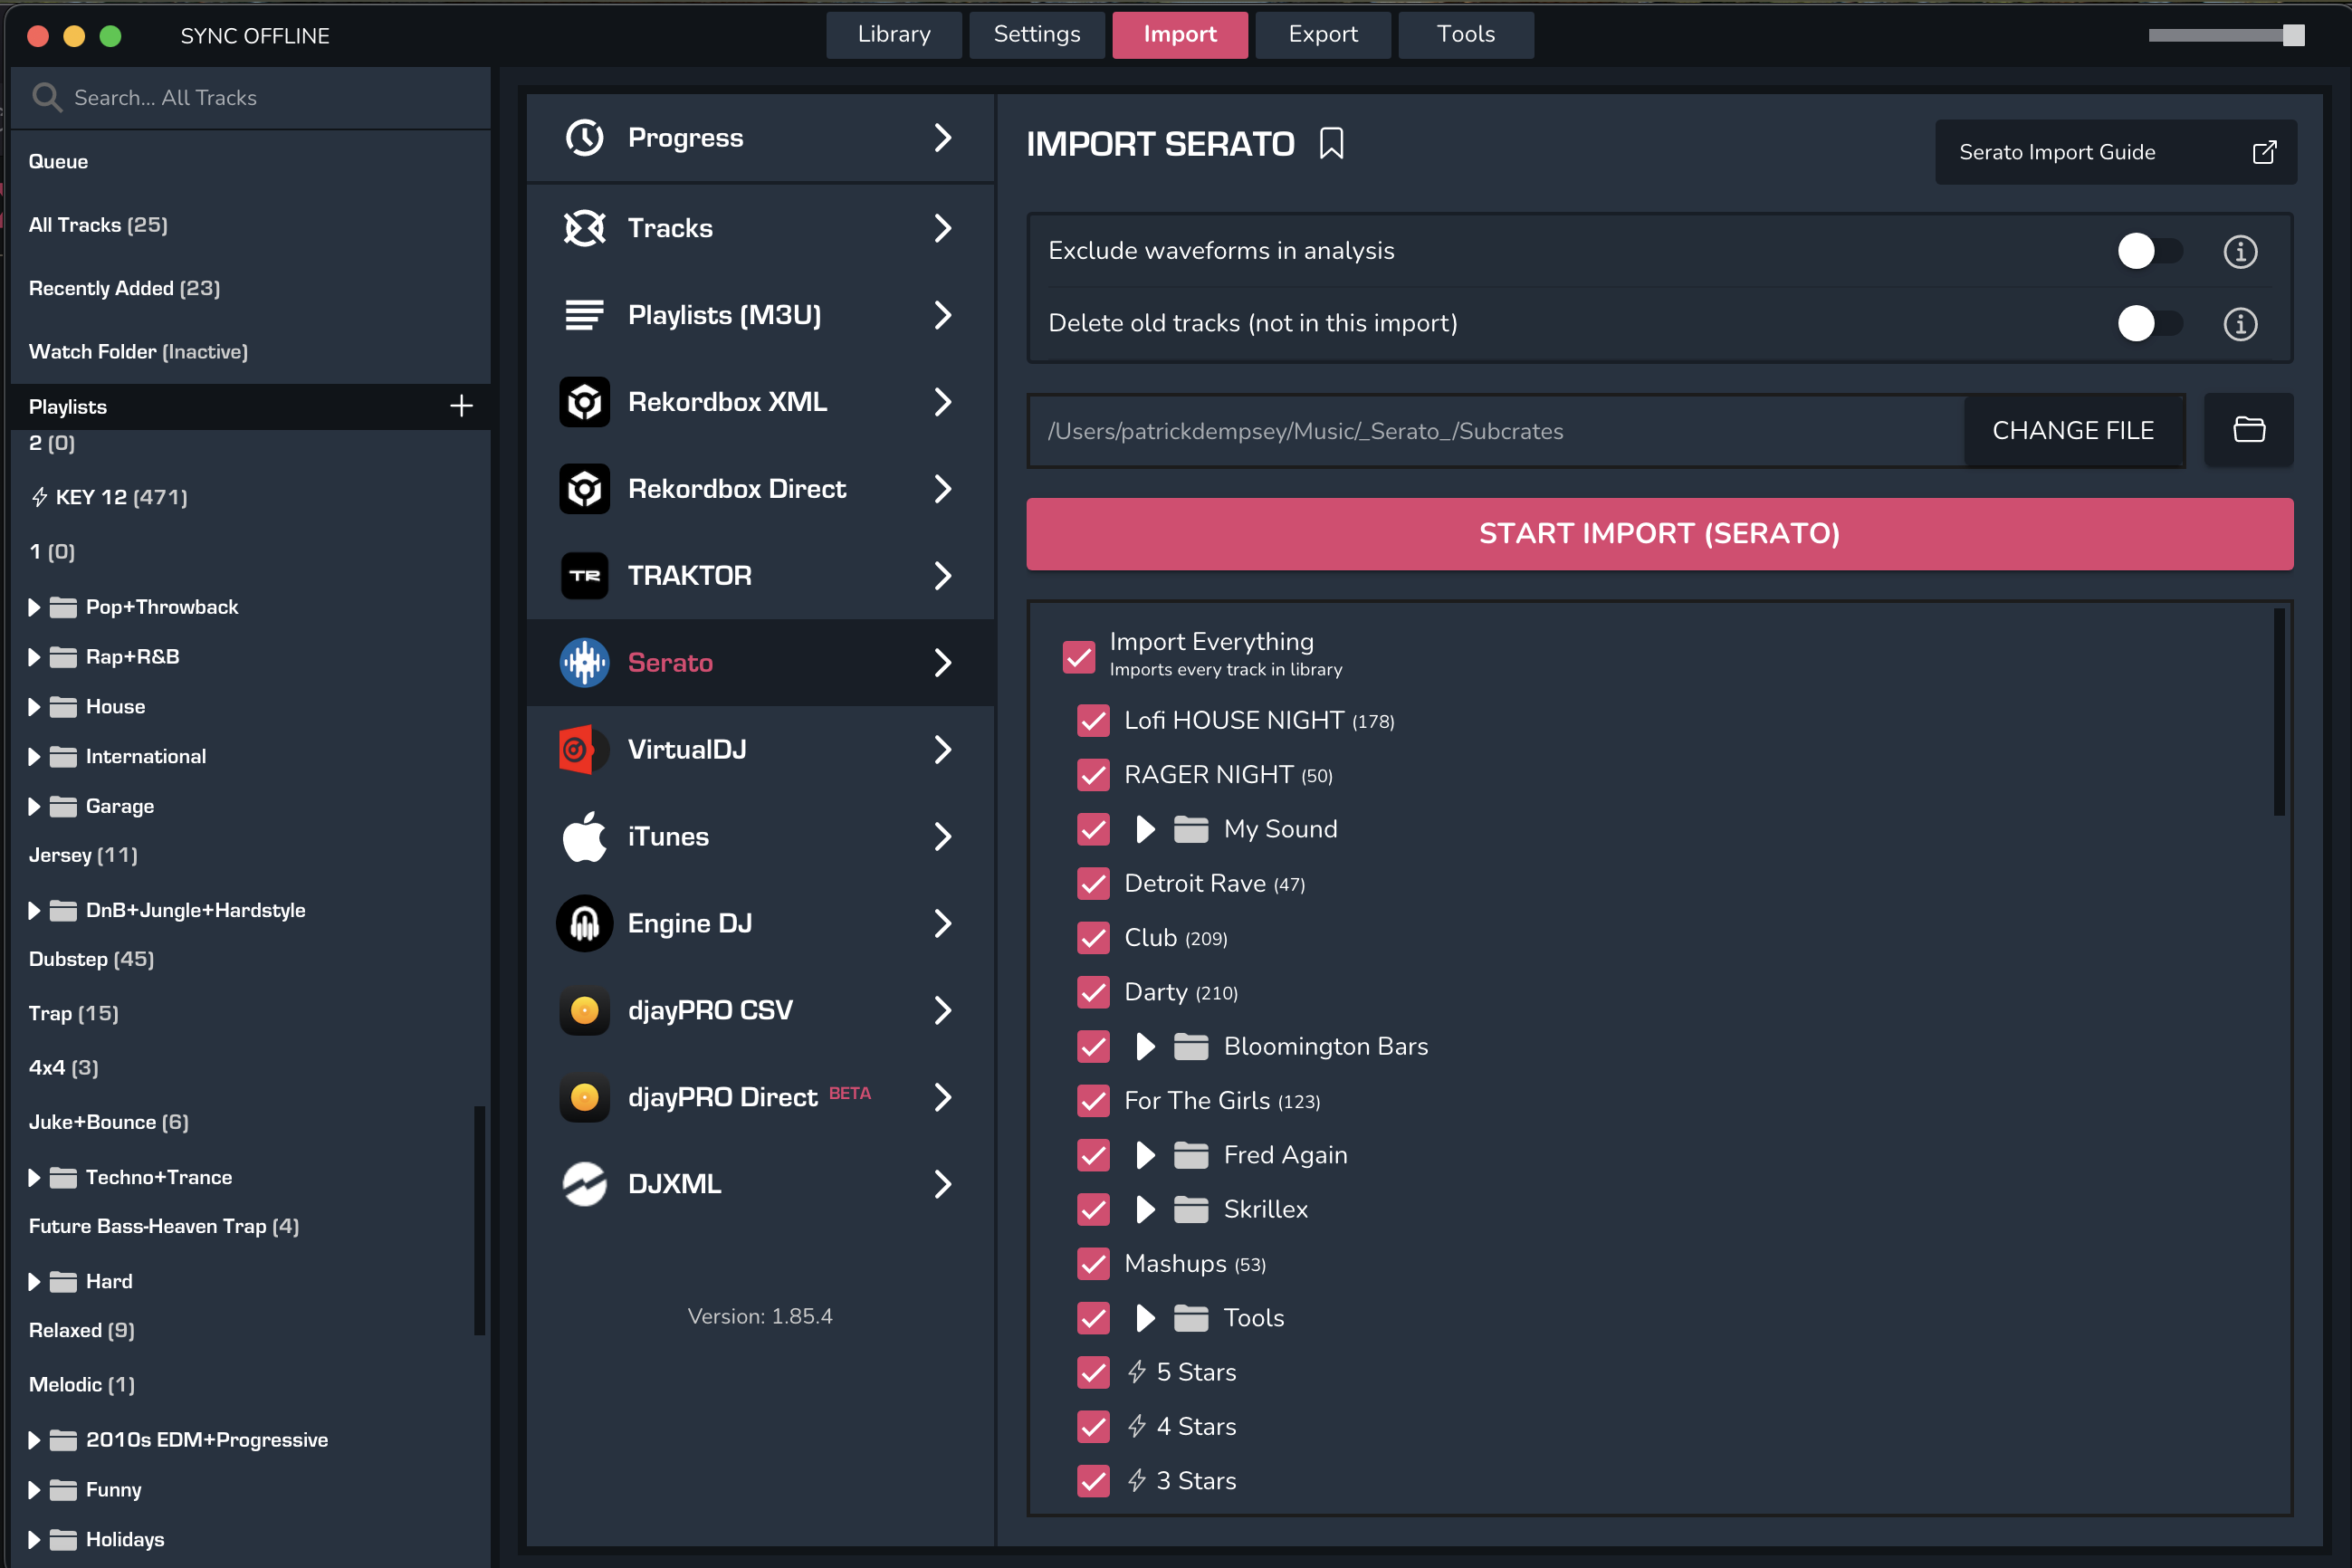Click the Rekordbox XML icon
The width and height of the screenshot is (2352, 1568).
click(x=584, y=402)
